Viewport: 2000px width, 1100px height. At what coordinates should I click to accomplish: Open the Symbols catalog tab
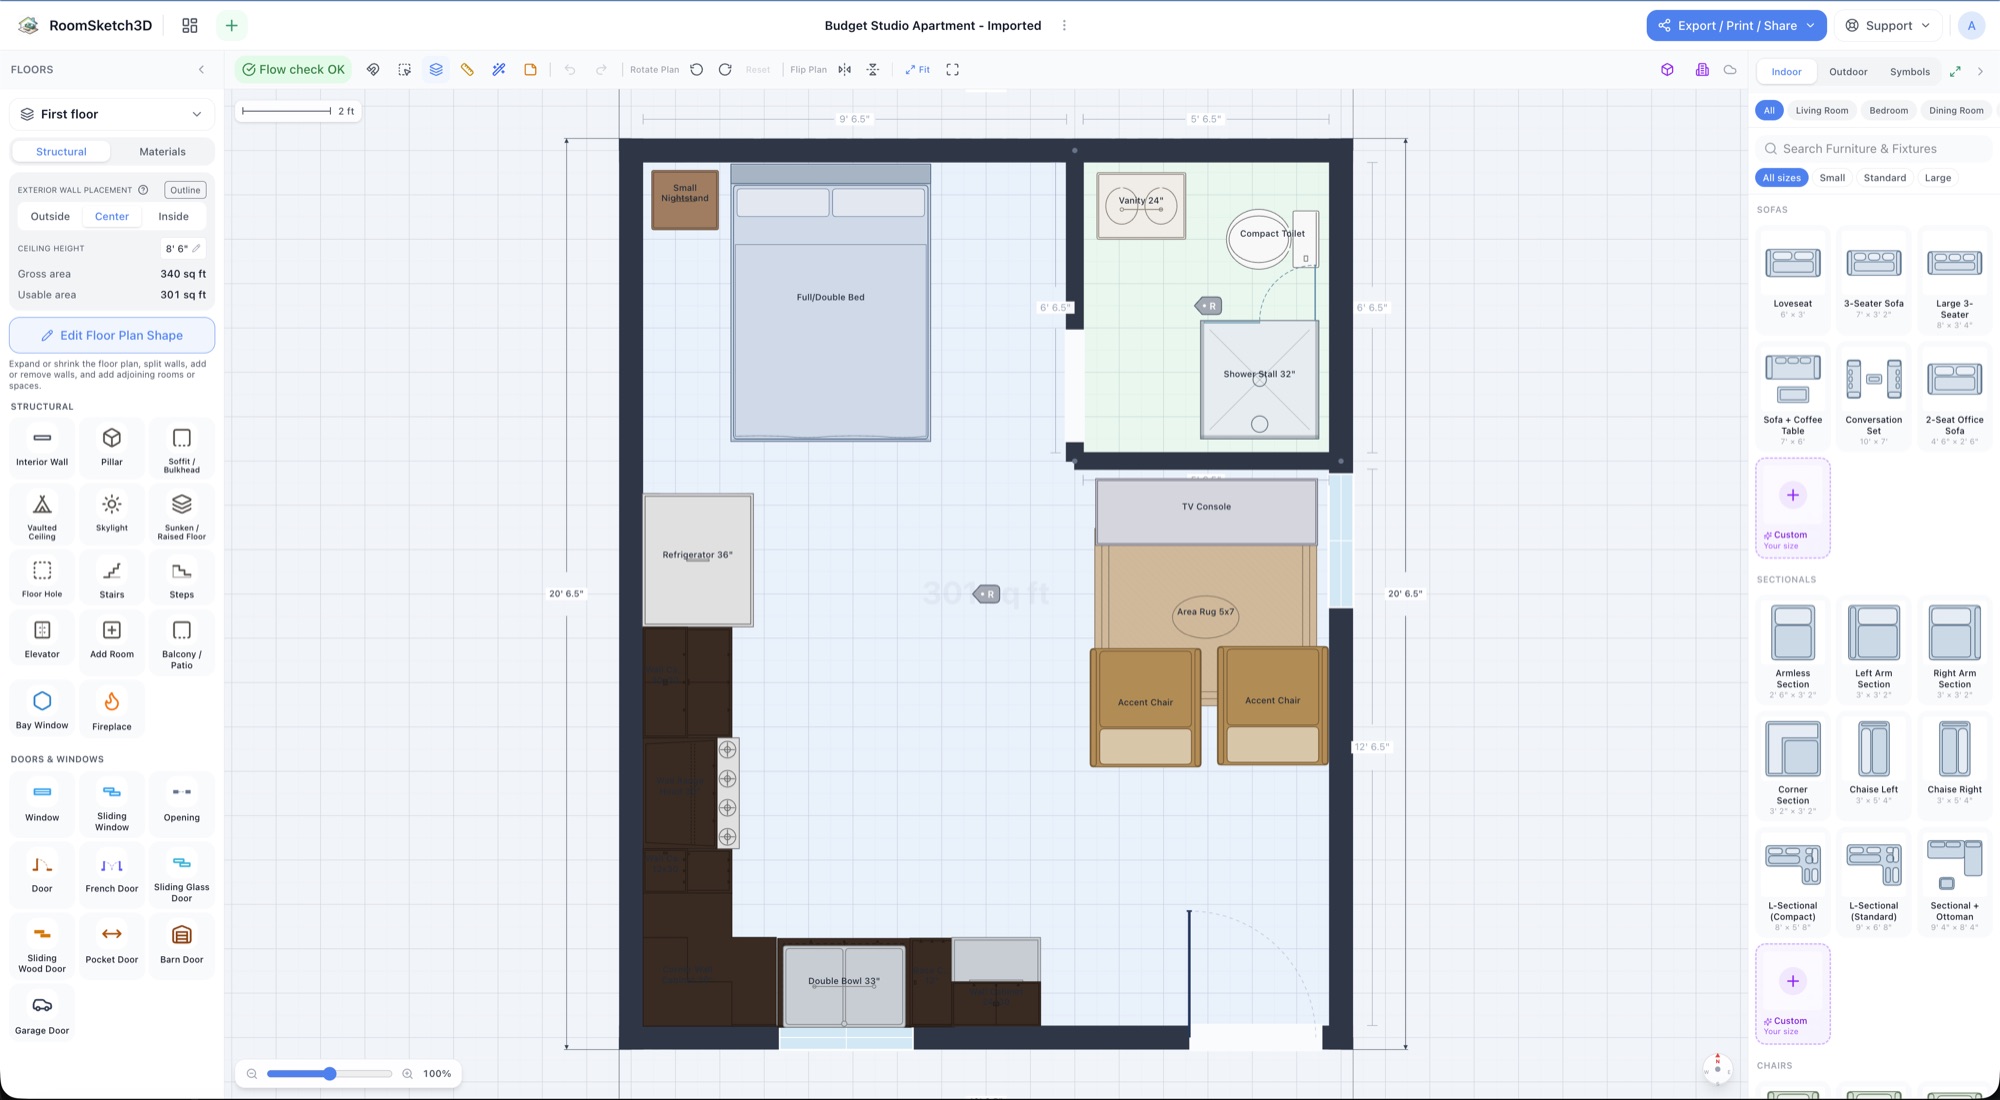pos(1909,72)
